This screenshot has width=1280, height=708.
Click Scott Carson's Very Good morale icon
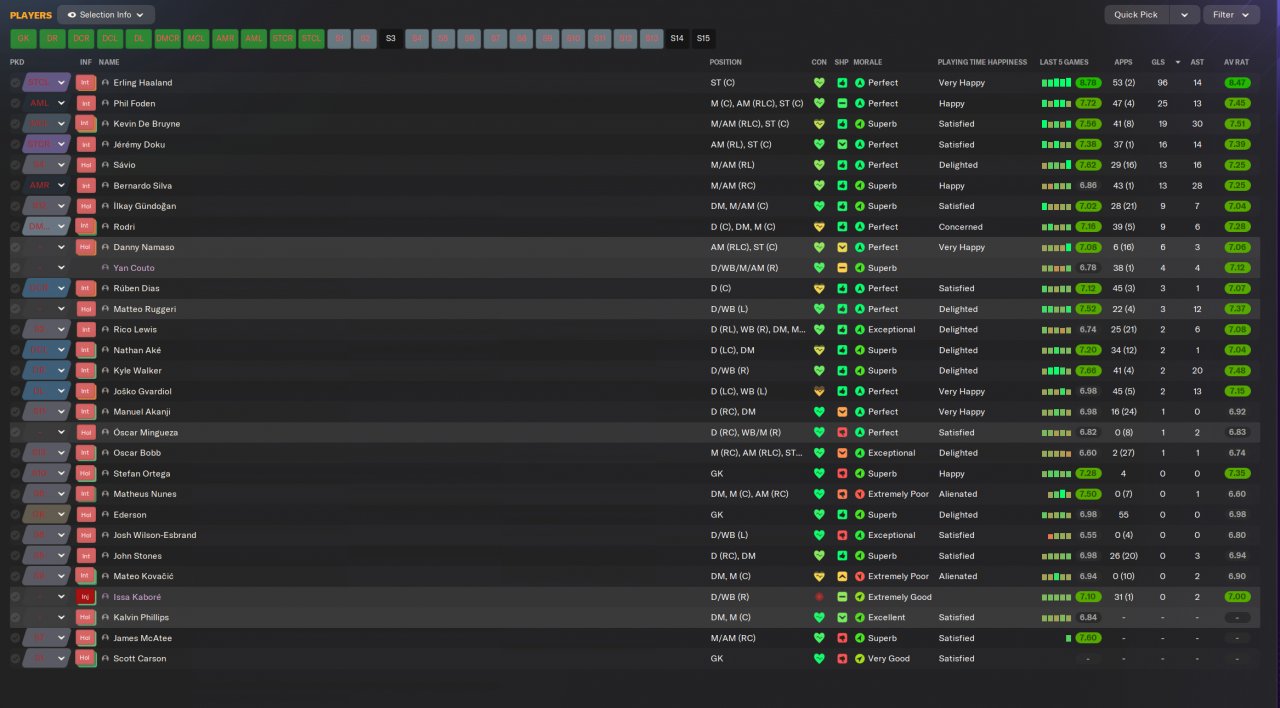860,659
